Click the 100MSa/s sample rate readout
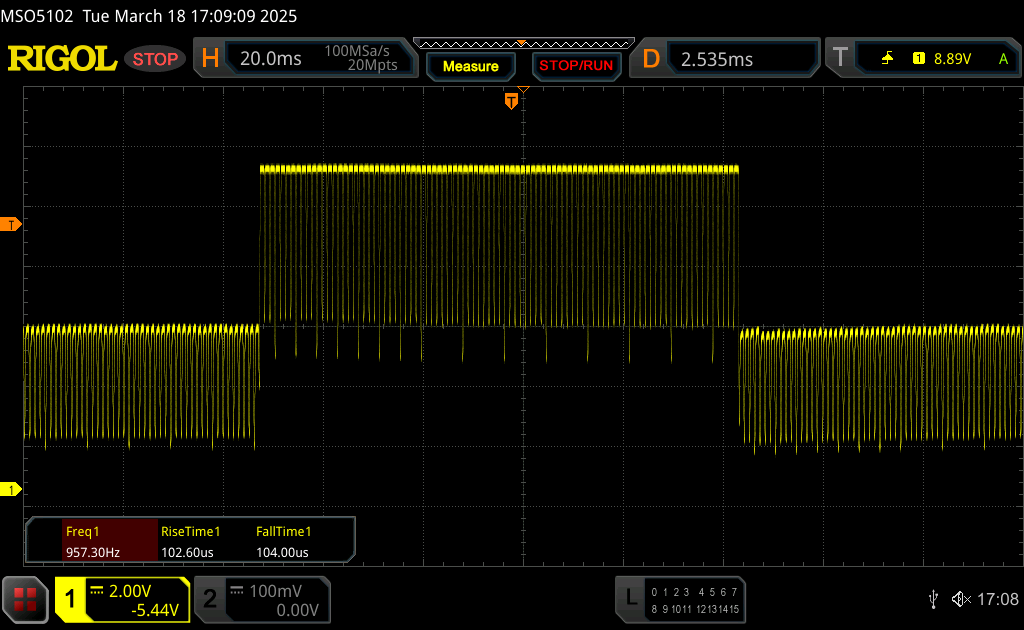The image size is (1024, 630). (357, 51)
